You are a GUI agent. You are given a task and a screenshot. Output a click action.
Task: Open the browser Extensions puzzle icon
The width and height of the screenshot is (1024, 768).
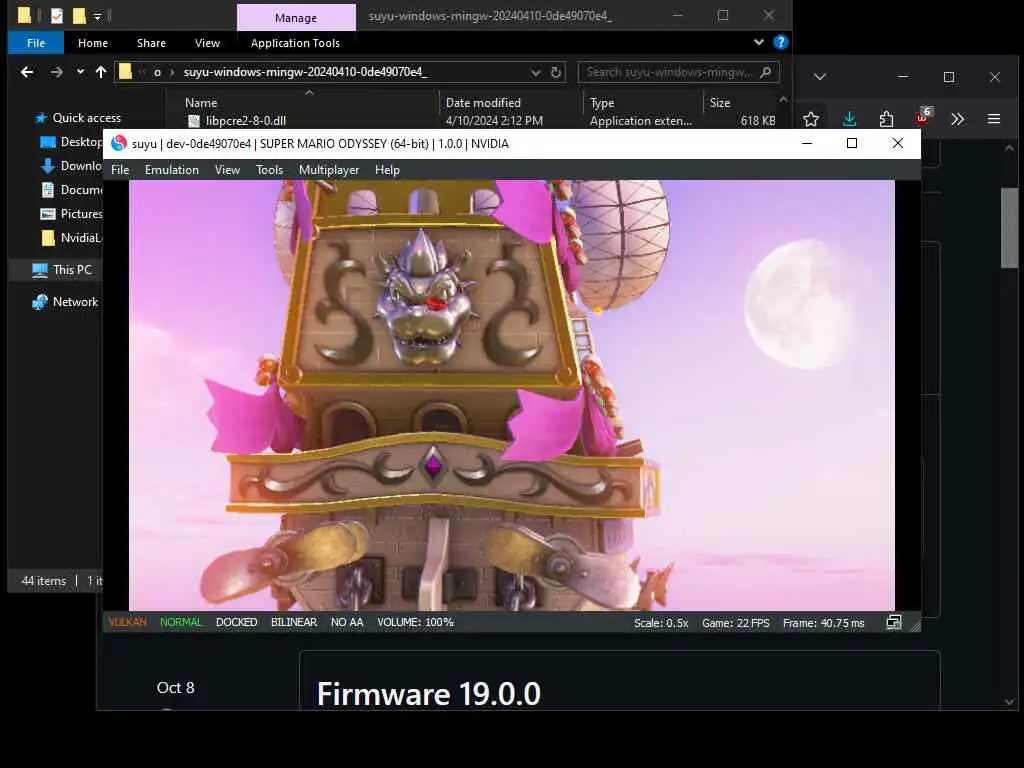coord(886,119)
